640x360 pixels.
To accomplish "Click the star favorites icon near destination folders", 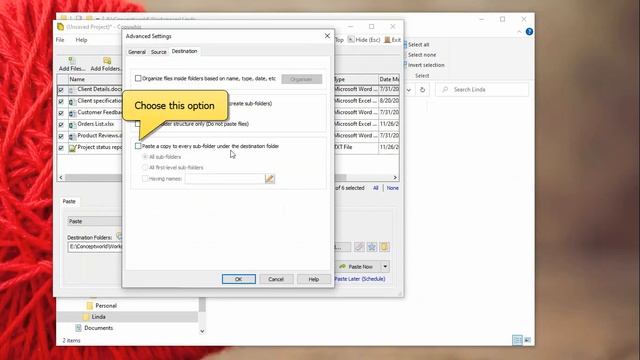I will tap(371, 247).
